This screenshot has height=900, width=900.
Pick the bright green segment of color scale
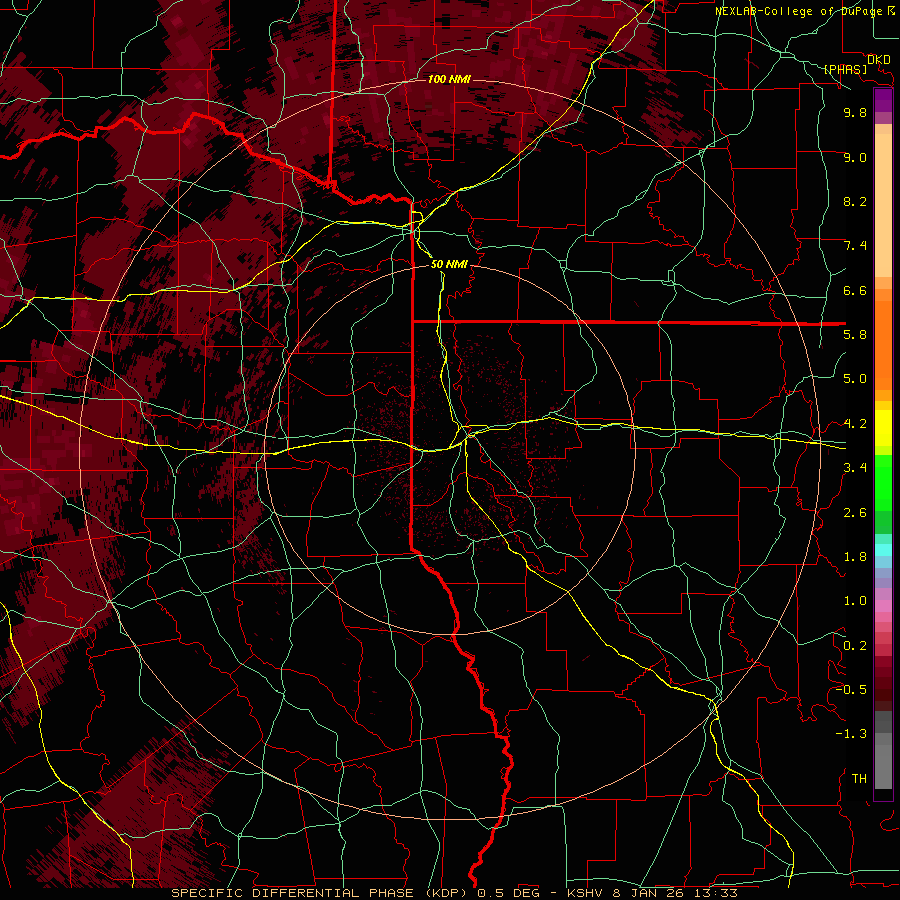(x=883, y=482)
